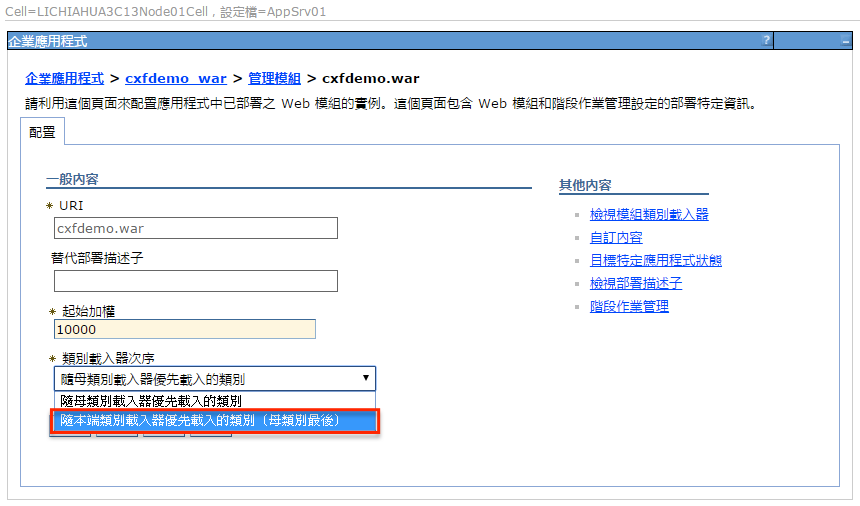Click the 類別載入器次序 dropdown arrow
The width and height of the screenshot is (860, 506).
coord(366,378)
